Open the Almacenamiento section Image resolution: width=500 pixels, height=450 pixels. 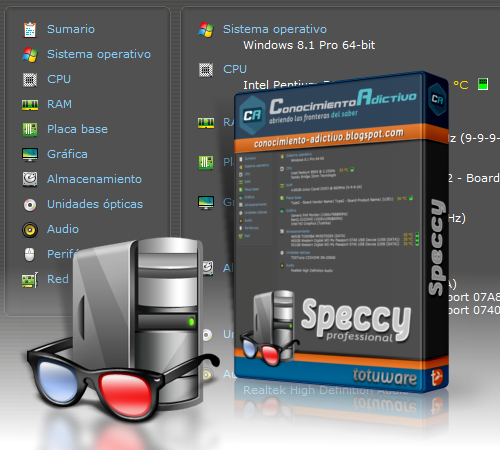pyautogui.click(x=94, y=179)
